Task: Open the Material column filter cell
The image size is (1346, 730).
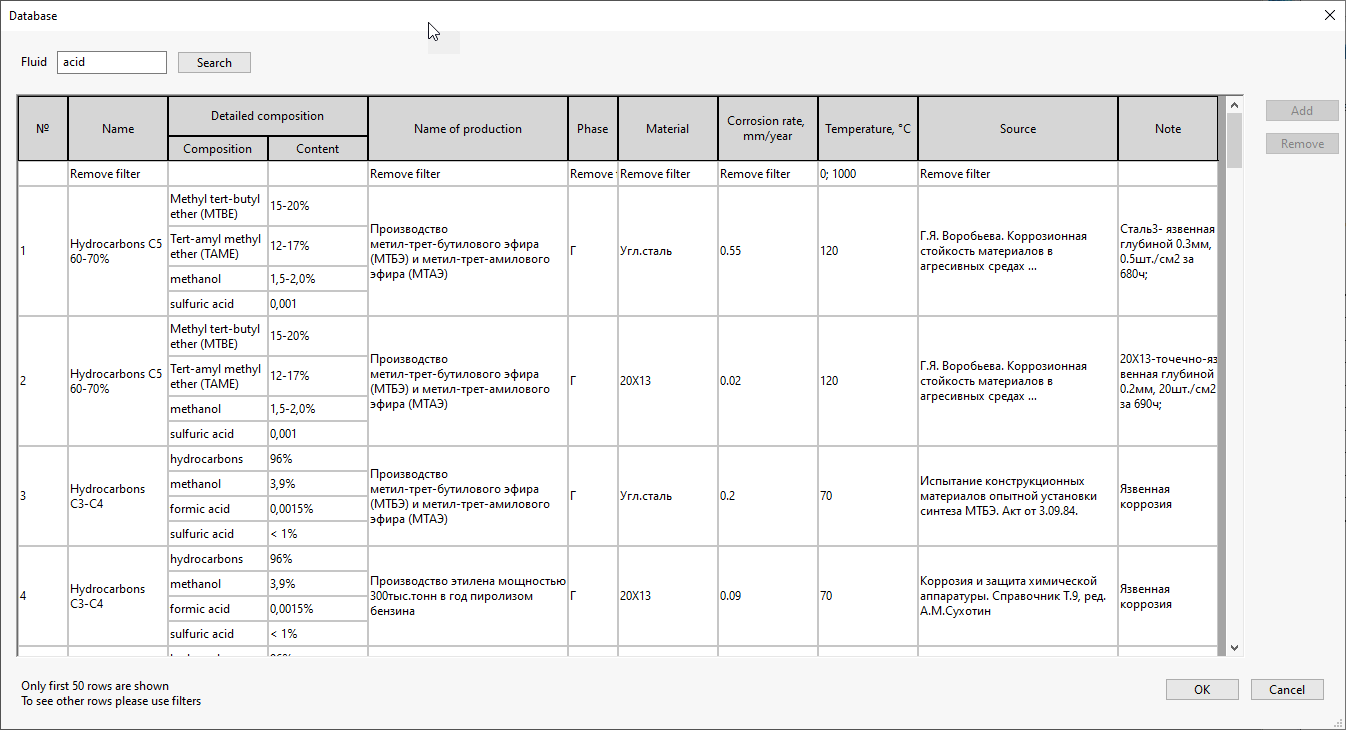Action: (667, 174)
